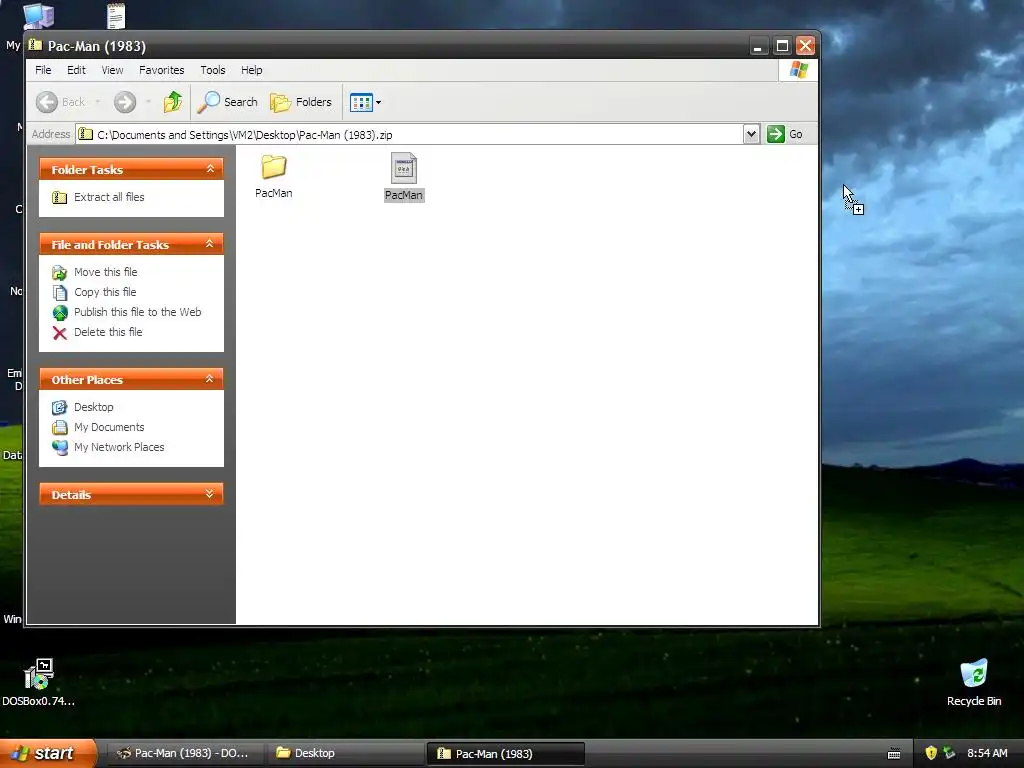Click the Windows flag logo in menu bar
Screen dimensions: 1024x768
(x=798, y=70)
